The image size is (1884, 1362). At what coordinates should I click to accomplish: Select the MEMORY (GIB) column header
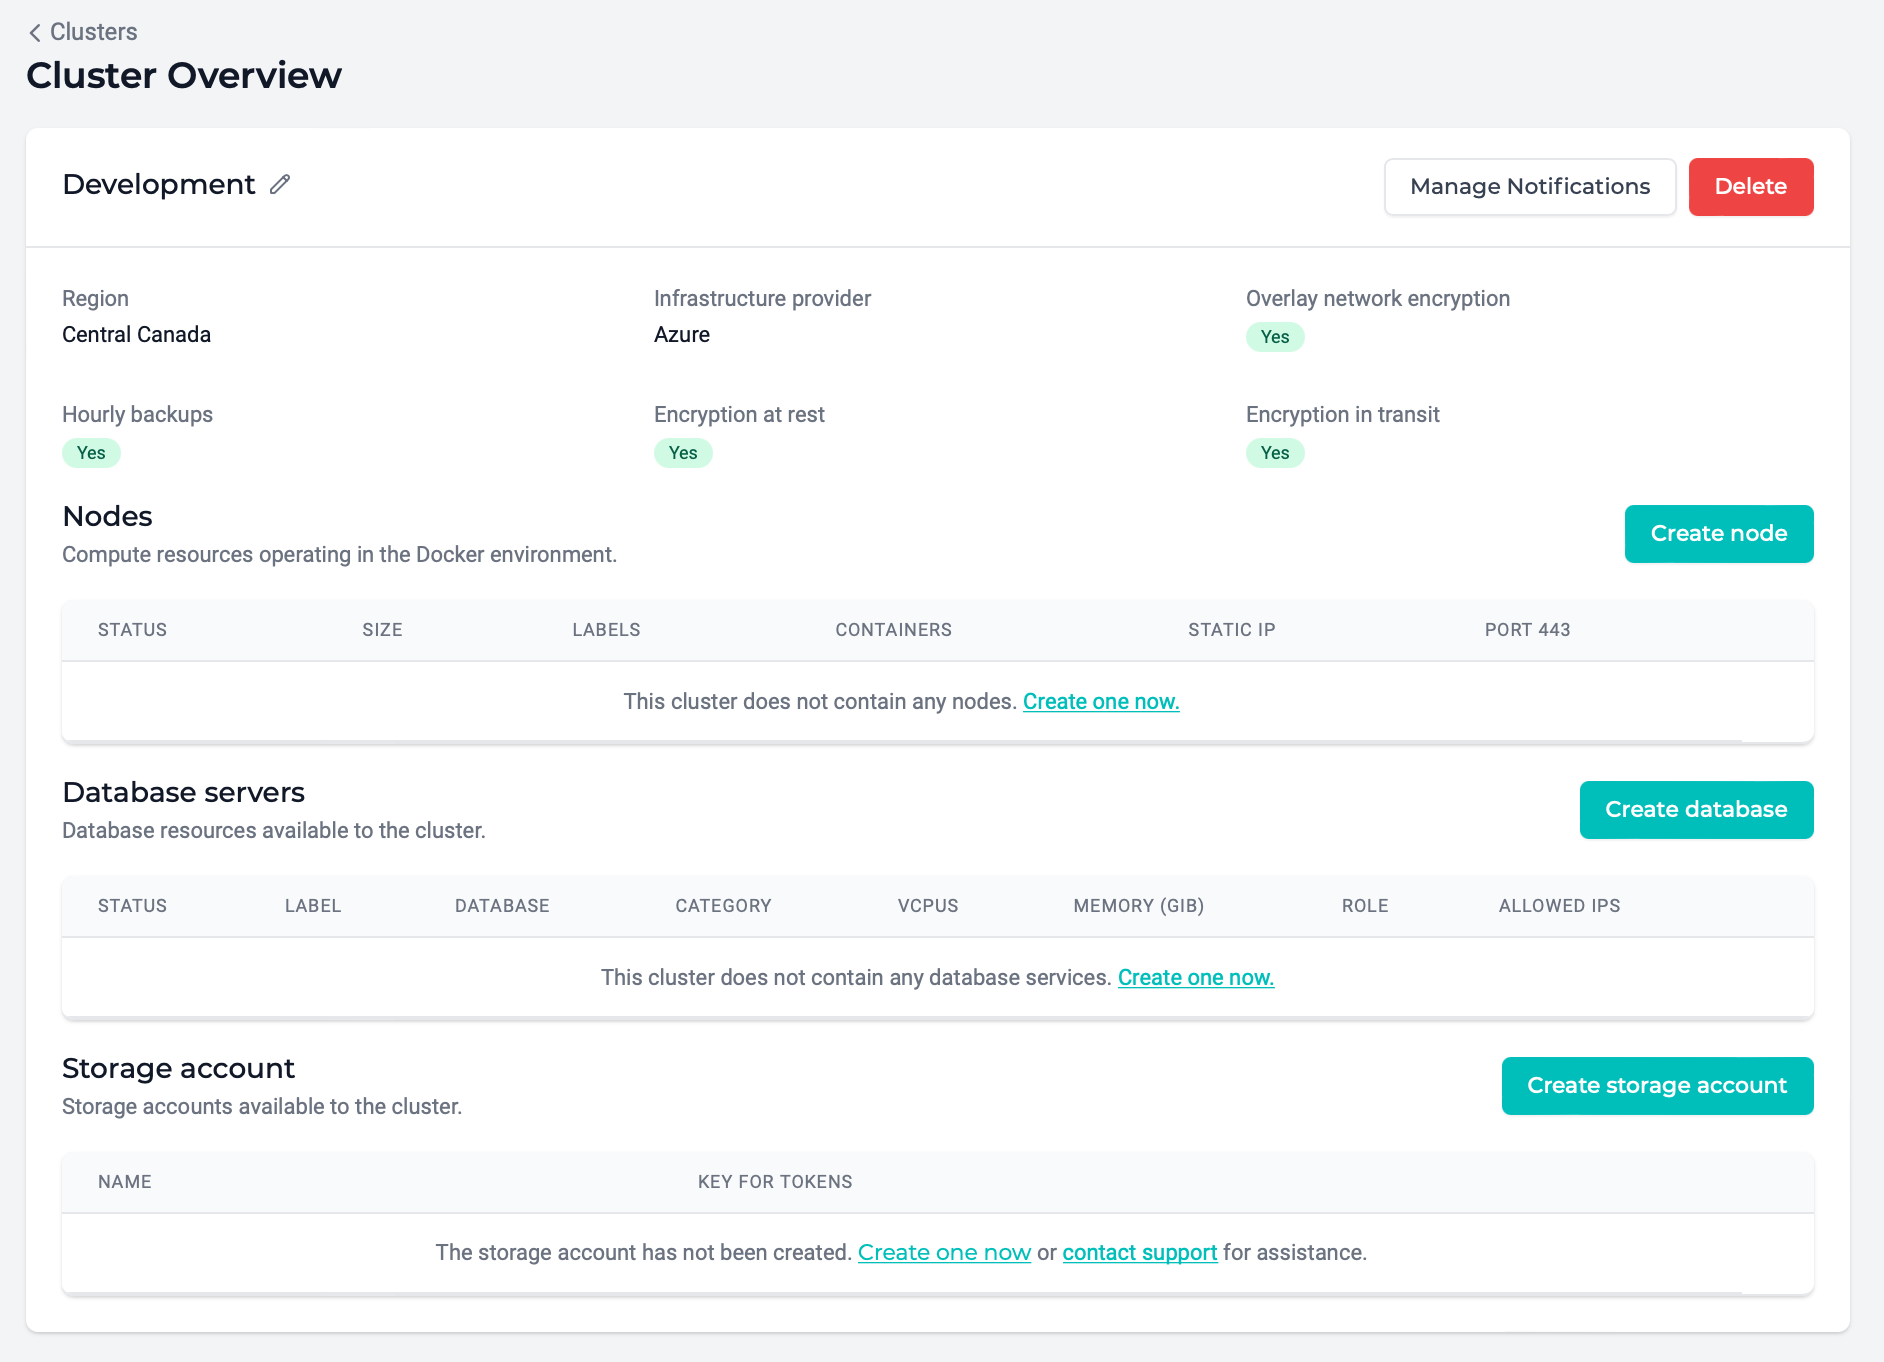click(1138, 906)
